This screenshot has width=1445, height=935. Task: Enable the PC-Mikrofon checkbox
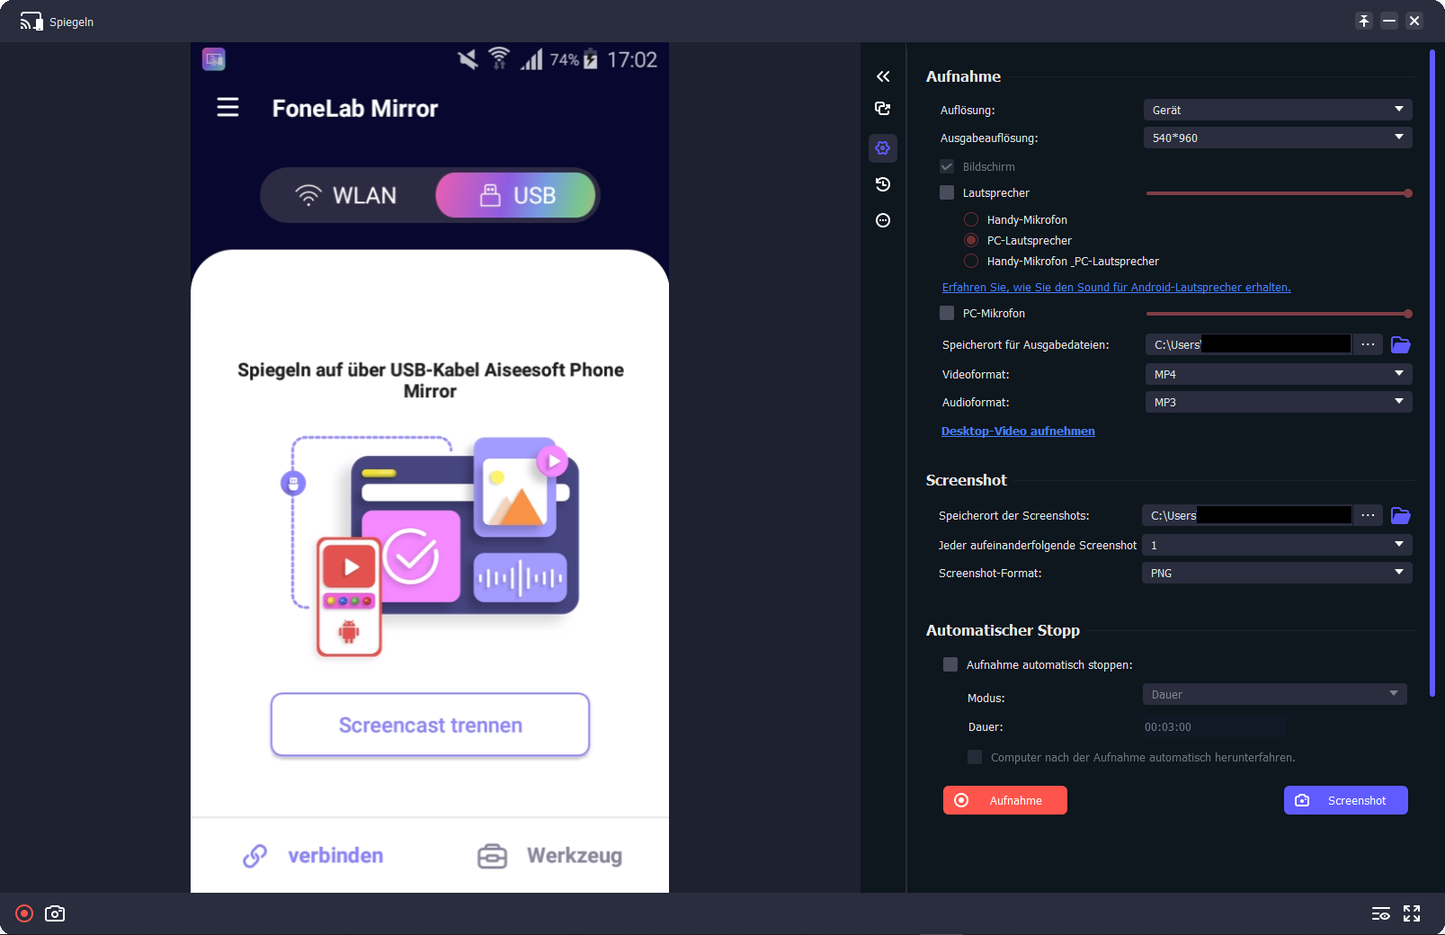click(947, 313)
